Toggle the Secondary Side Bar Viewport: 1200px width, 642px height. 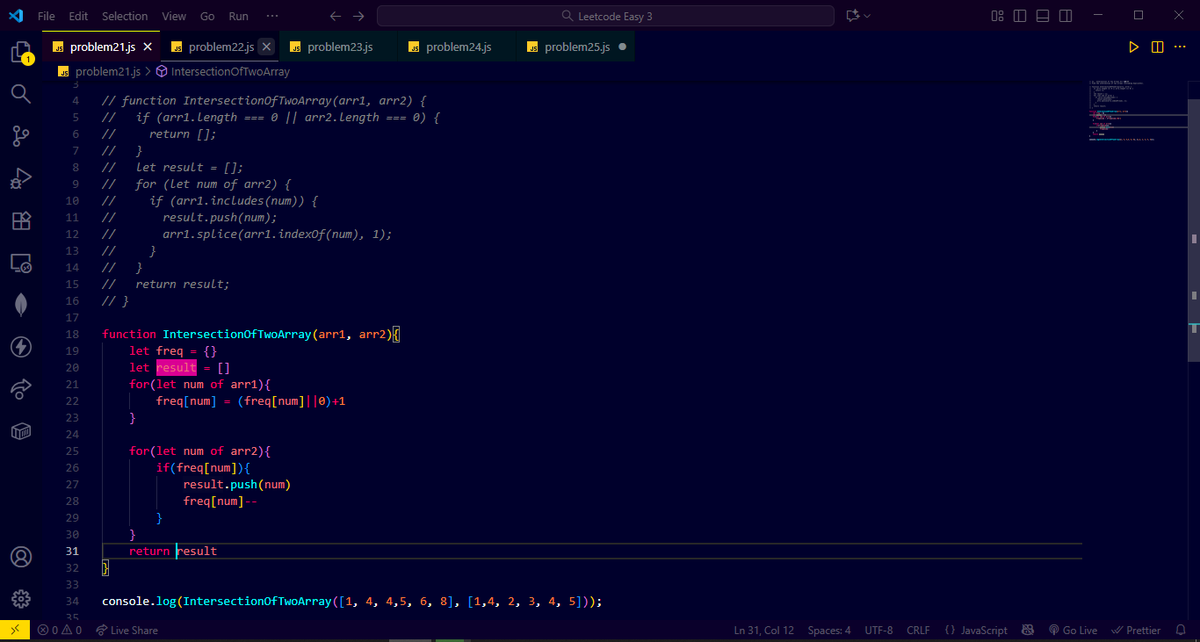[1064, 16]
